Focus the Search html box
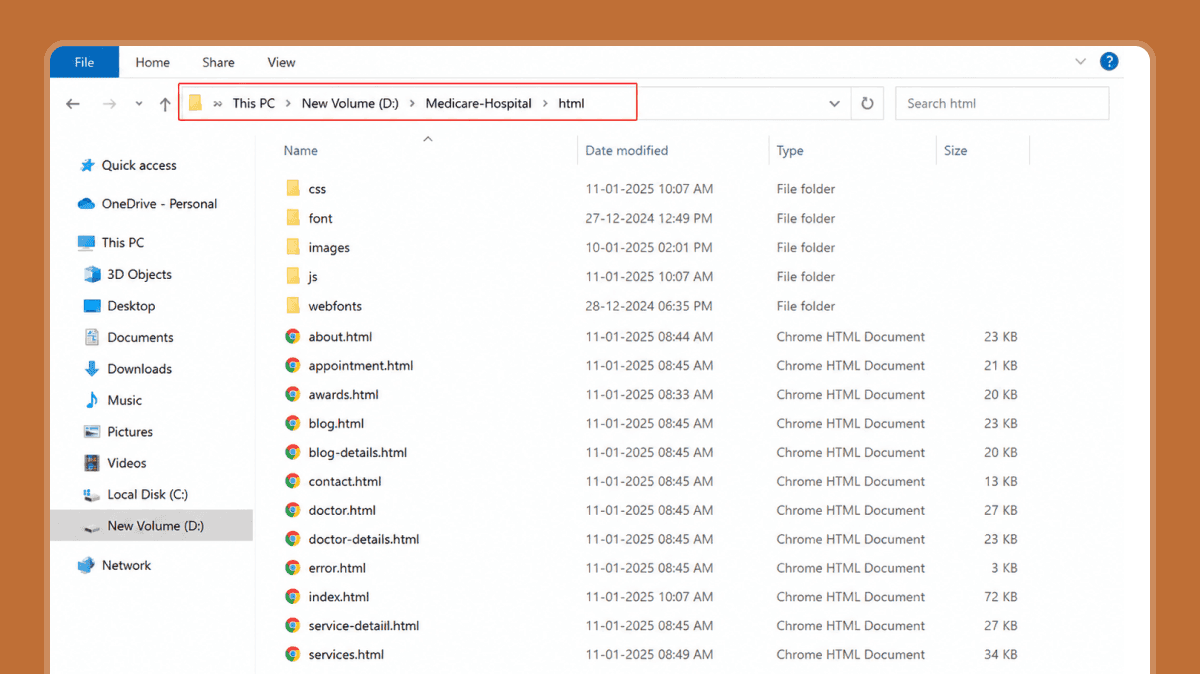This screenshot has width=1200, height=674. pyautogui.click(x=1002, y=104)
